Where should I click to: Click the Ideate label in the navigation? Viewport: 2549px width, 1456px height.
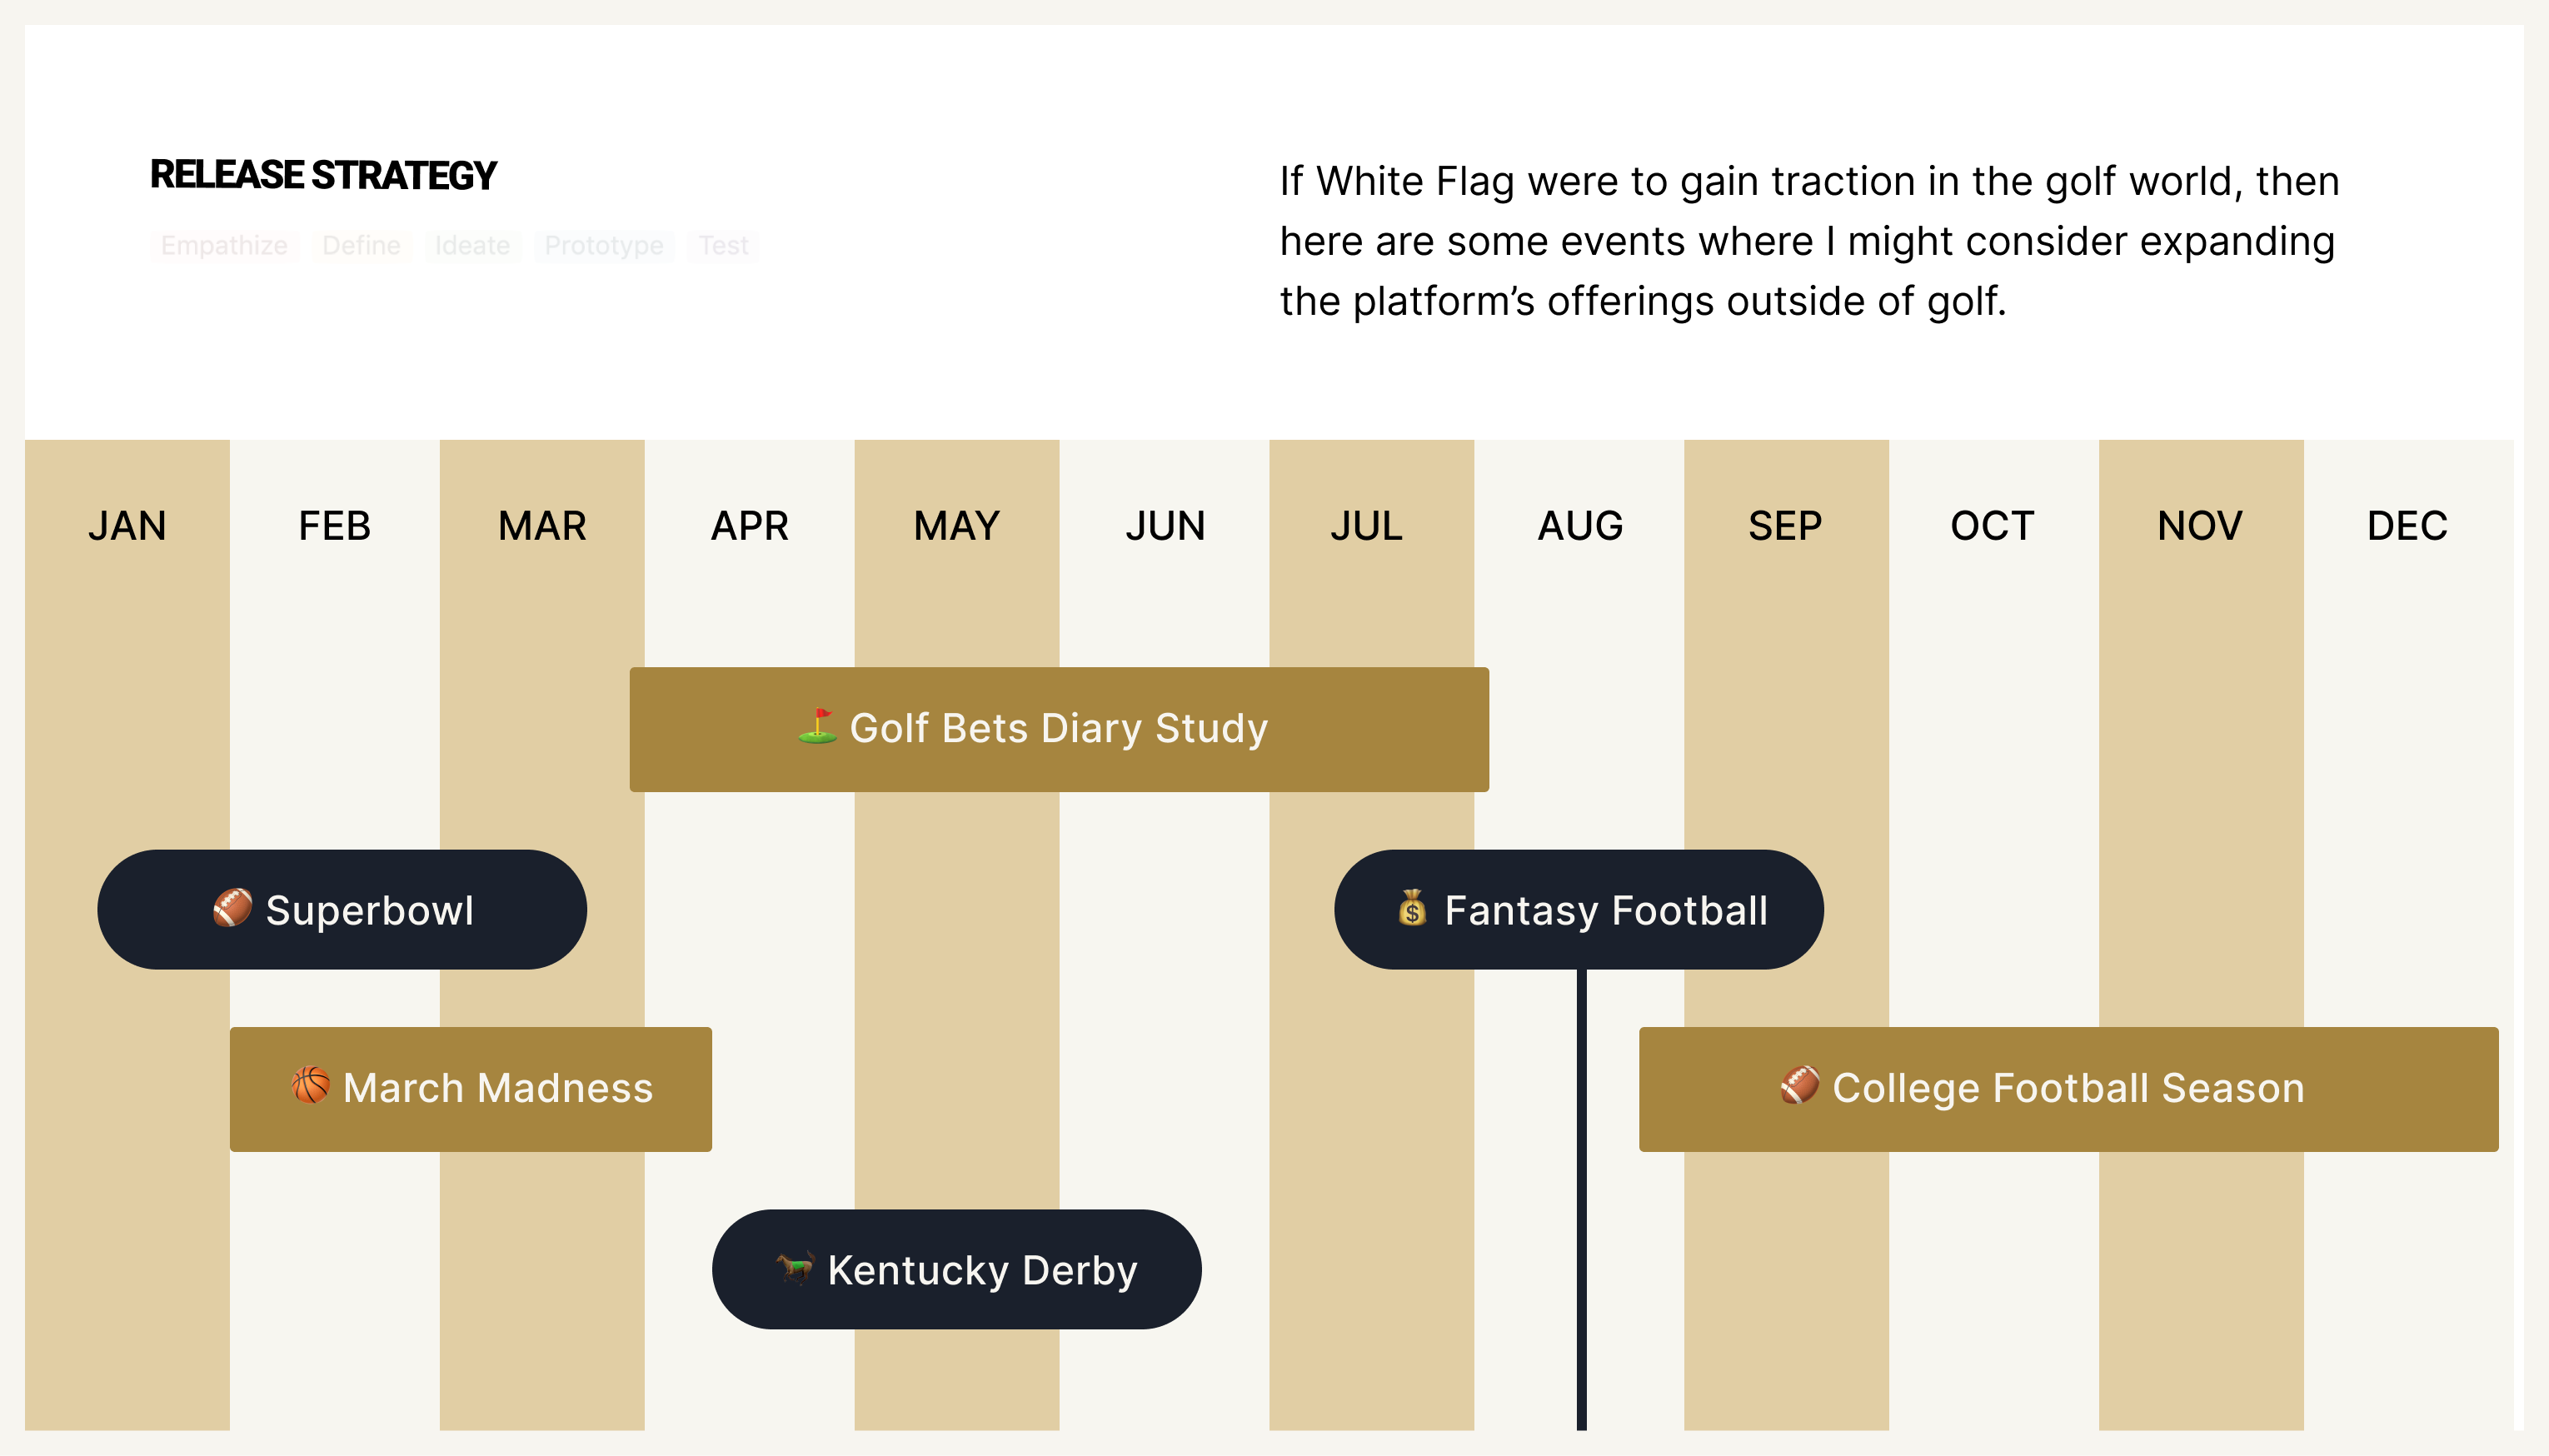pos(472,245)
